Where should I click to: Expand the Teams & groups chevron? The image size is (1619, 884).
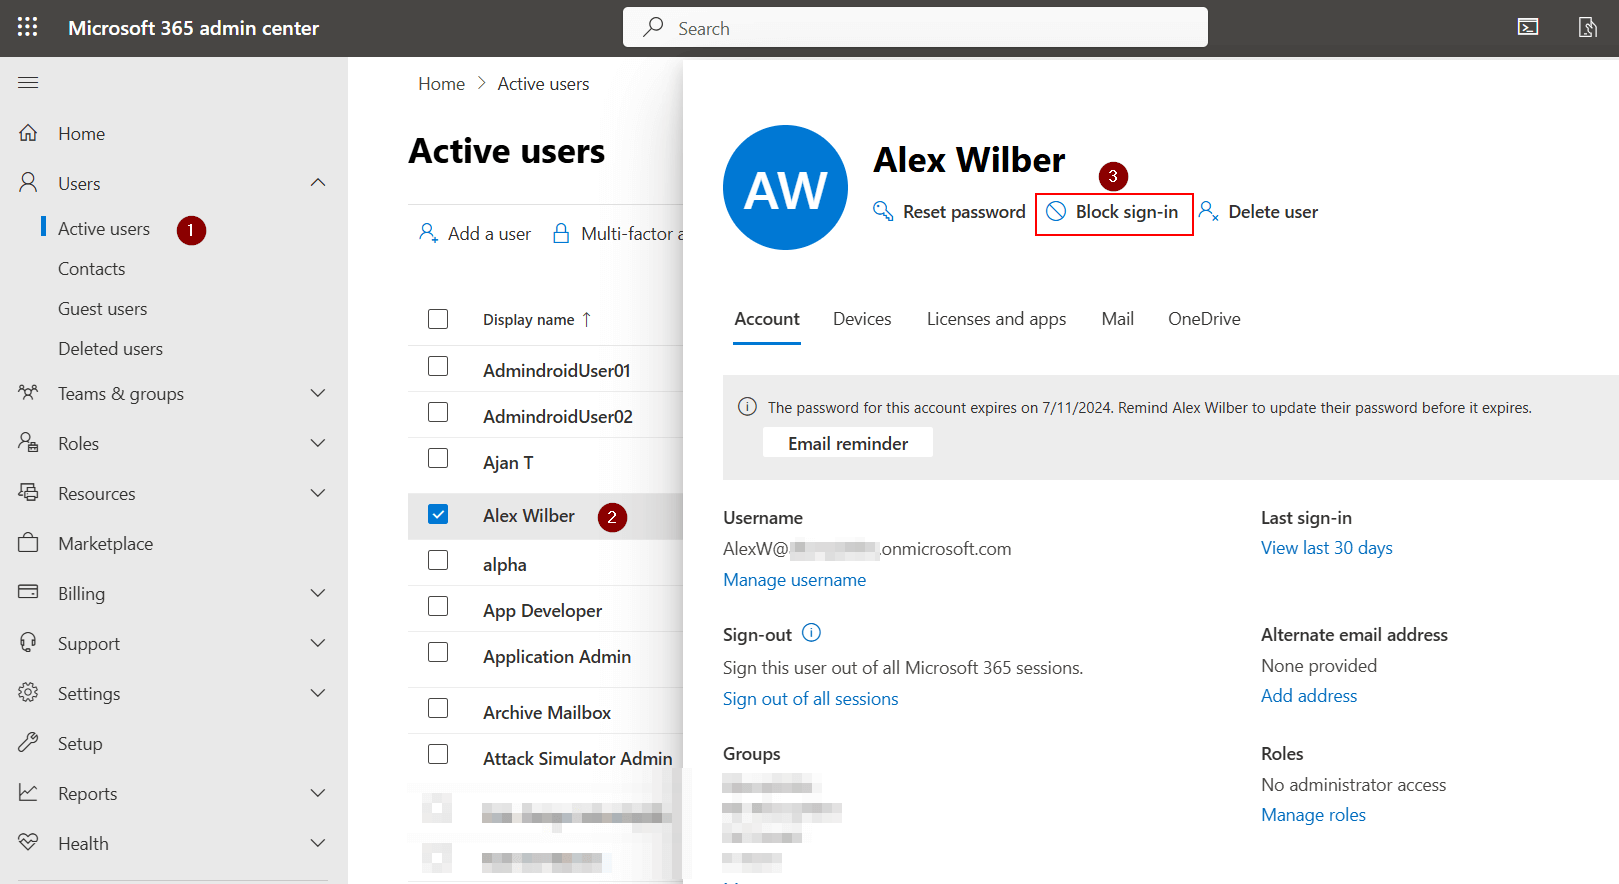(x=318, y=393)
